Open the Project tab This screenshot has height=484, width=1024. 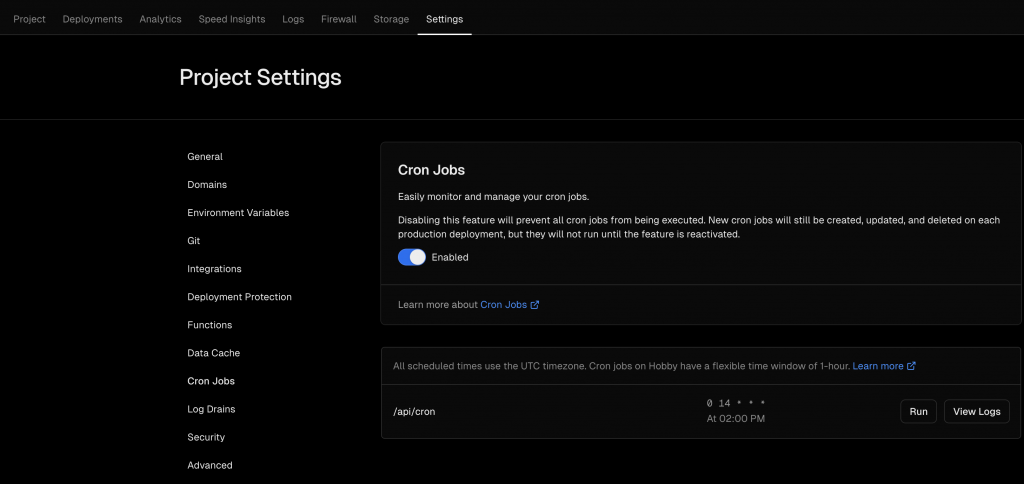pos(29,19)
